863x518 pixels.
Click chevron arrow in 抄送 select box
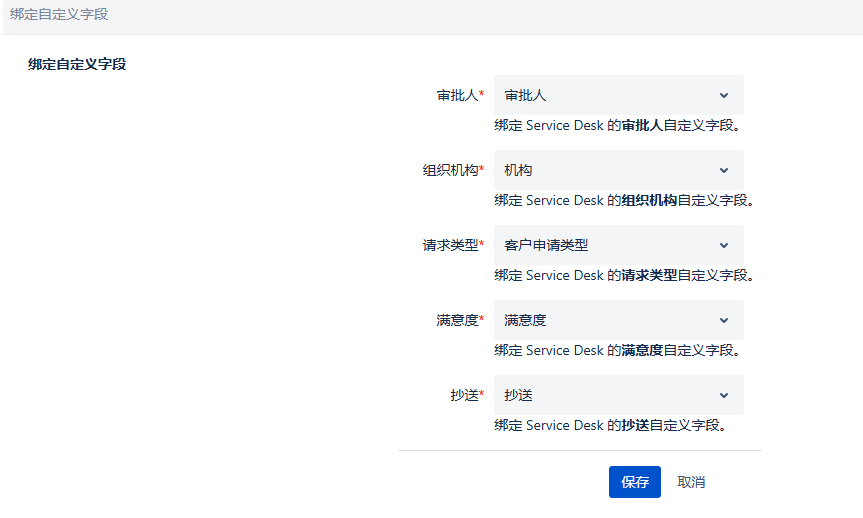pyautogui.click(x=724, y=396)
